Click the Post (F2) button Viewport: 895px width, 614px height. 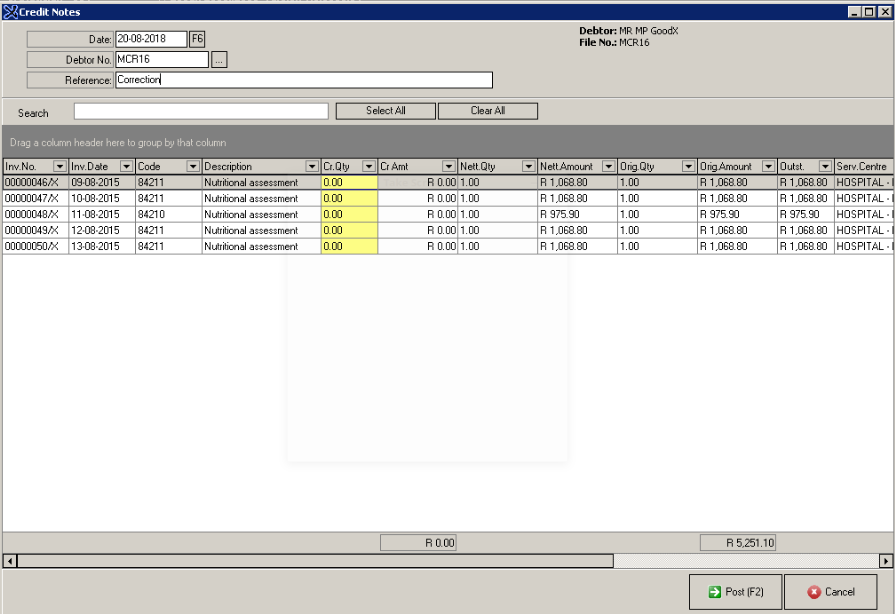pos(734,592)
